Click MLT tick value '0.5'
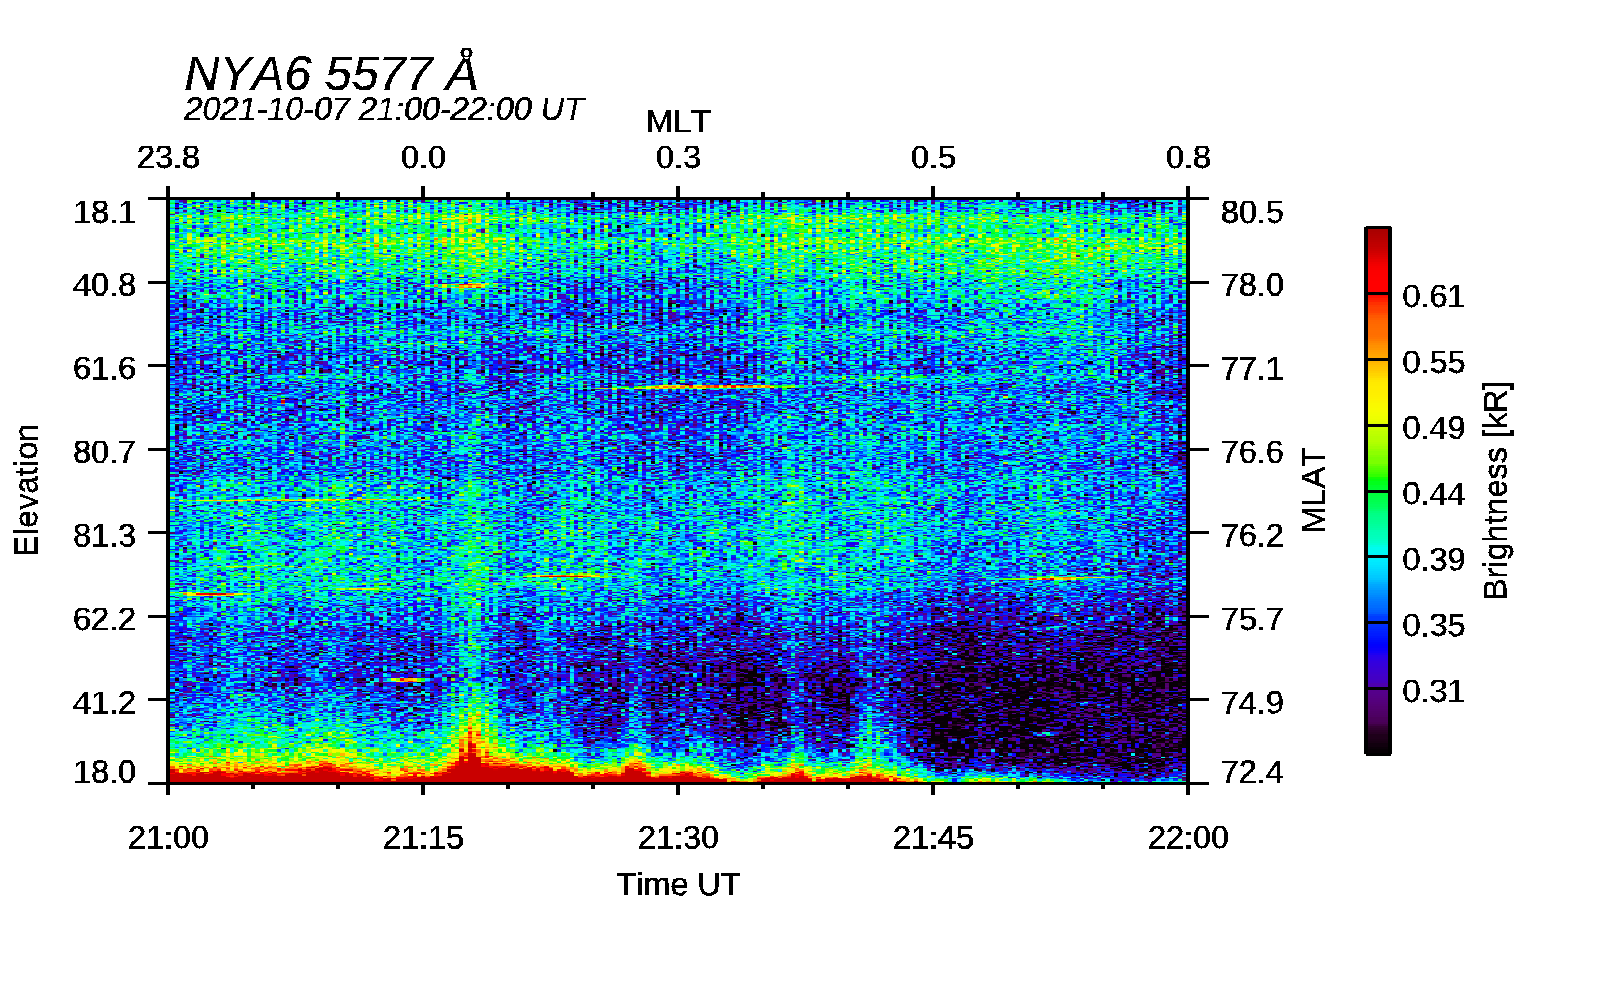Viewport: 1600px width, 1000px height. pyautogui.click(x=933, y=157)
